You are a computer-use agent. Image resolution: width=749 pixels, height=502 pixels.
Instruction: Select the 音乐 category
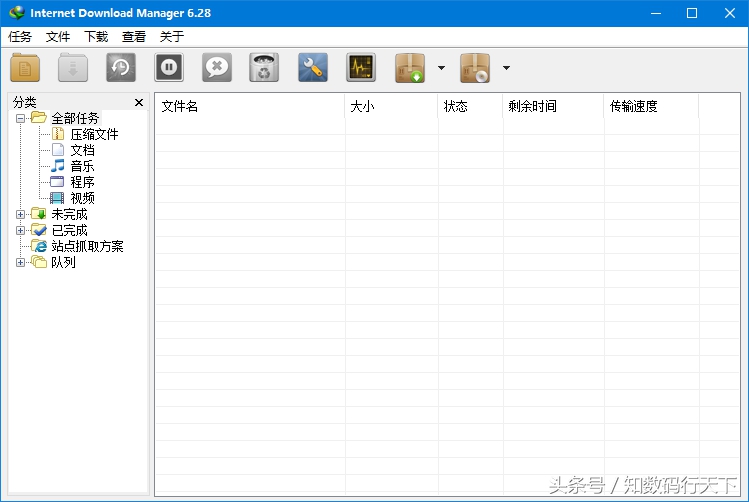point(82,166)
